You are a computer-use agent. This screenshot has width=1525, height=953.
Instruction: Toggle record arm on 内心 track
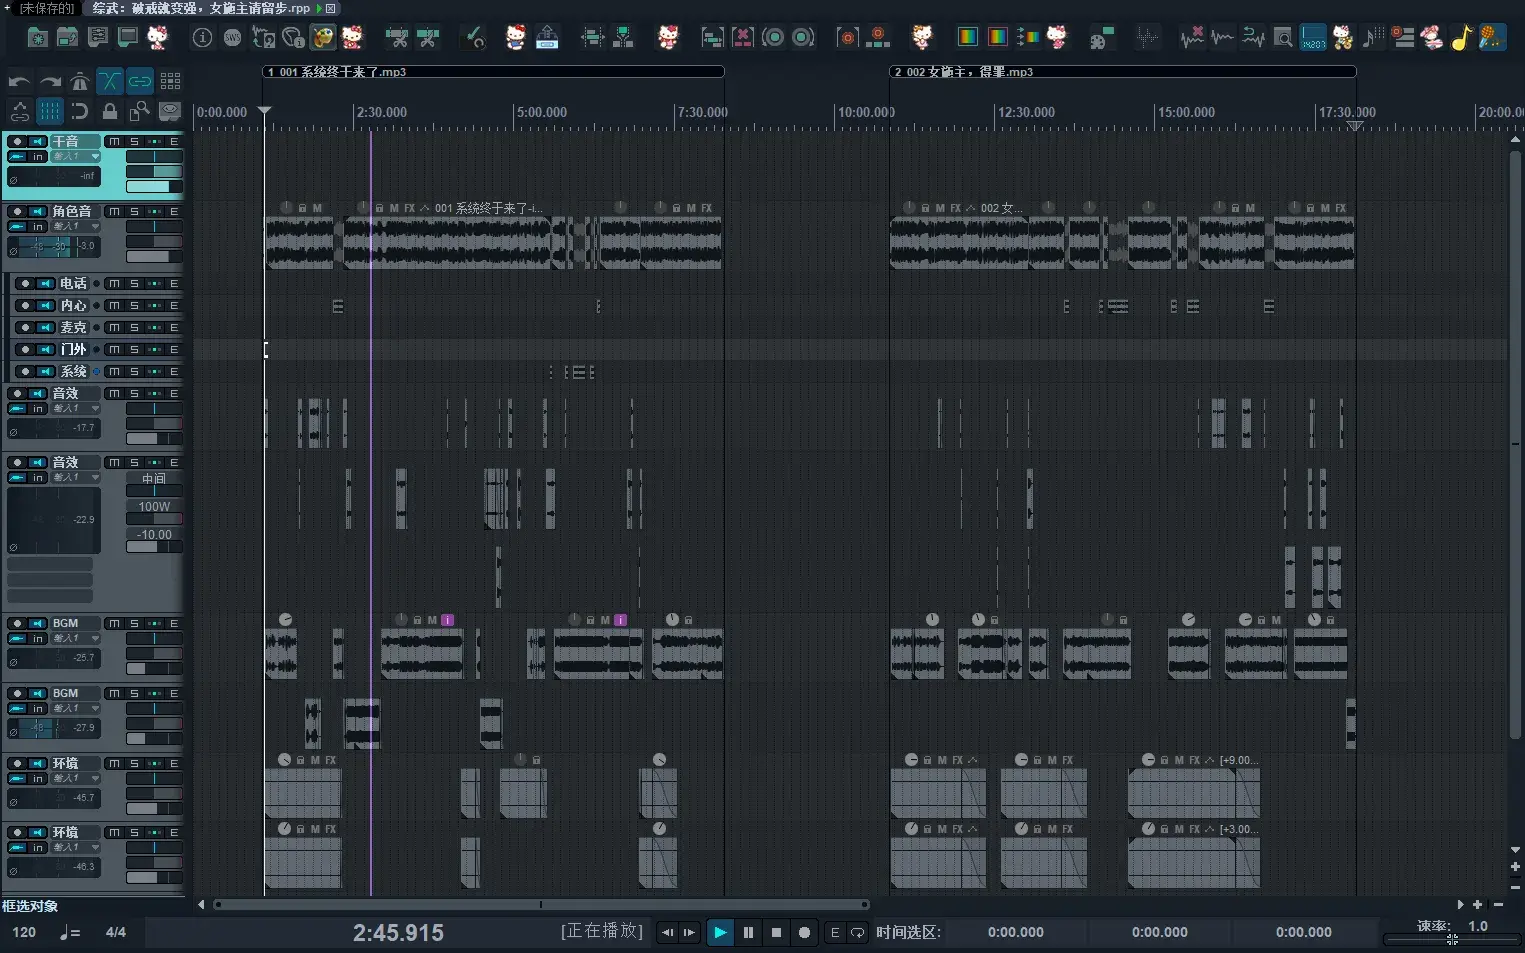click(25, 306)
